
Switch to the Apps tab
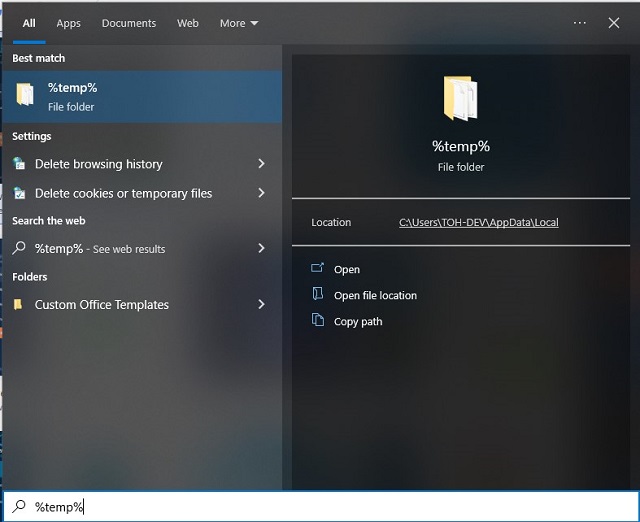click(69, 23)
